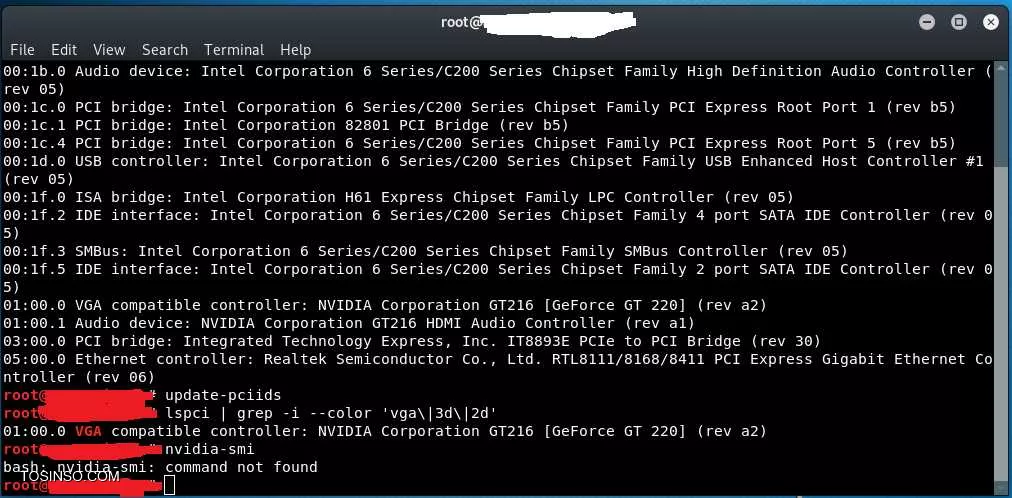Maximize the terminal window
The height and width of the screenshot is (498, 1012).
pos(959,23)
